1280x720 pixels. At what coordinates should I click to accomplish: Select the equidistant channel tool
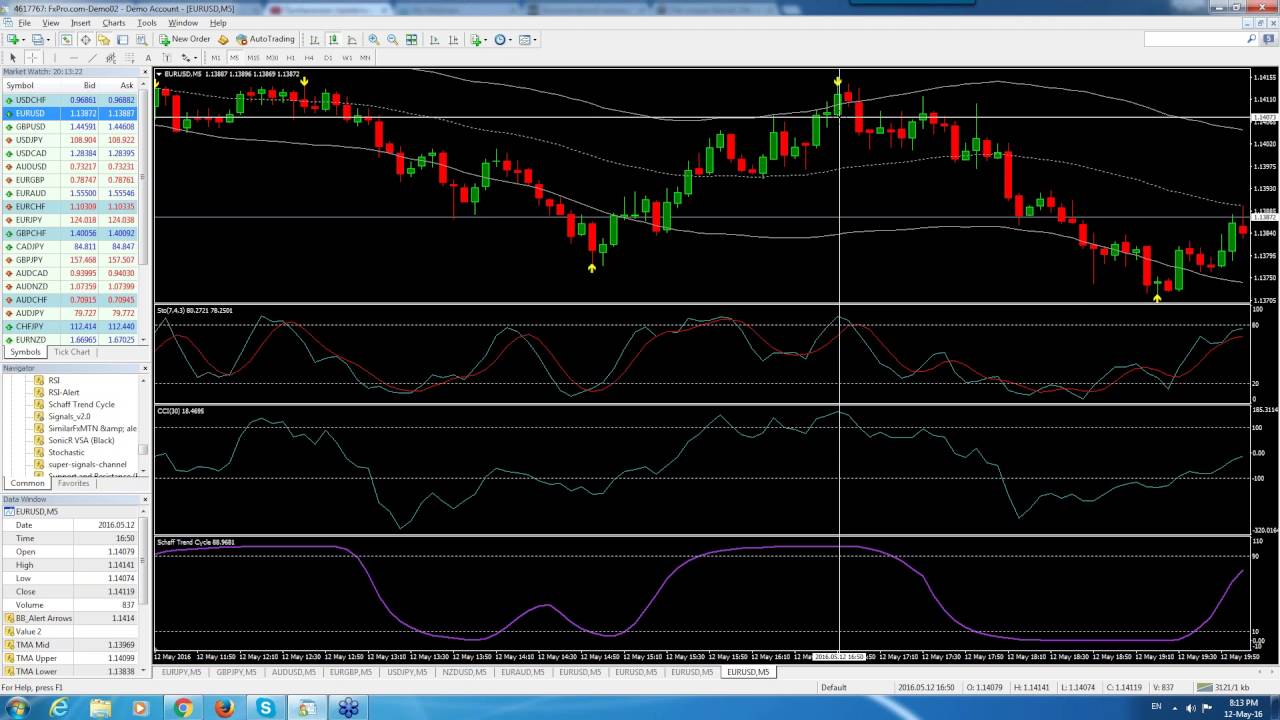111,57
